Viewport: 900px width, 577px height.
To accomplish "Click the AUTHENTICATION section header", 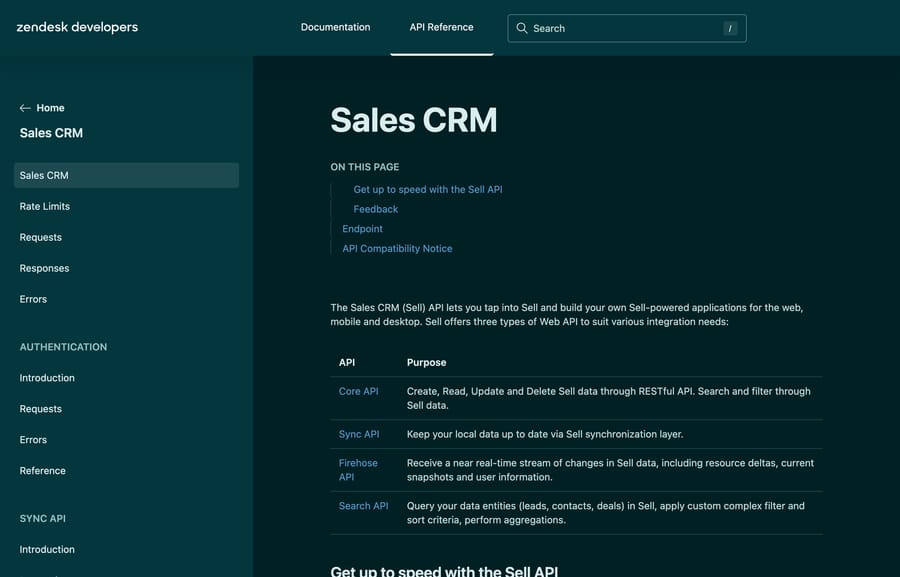I will coord(63,347).
